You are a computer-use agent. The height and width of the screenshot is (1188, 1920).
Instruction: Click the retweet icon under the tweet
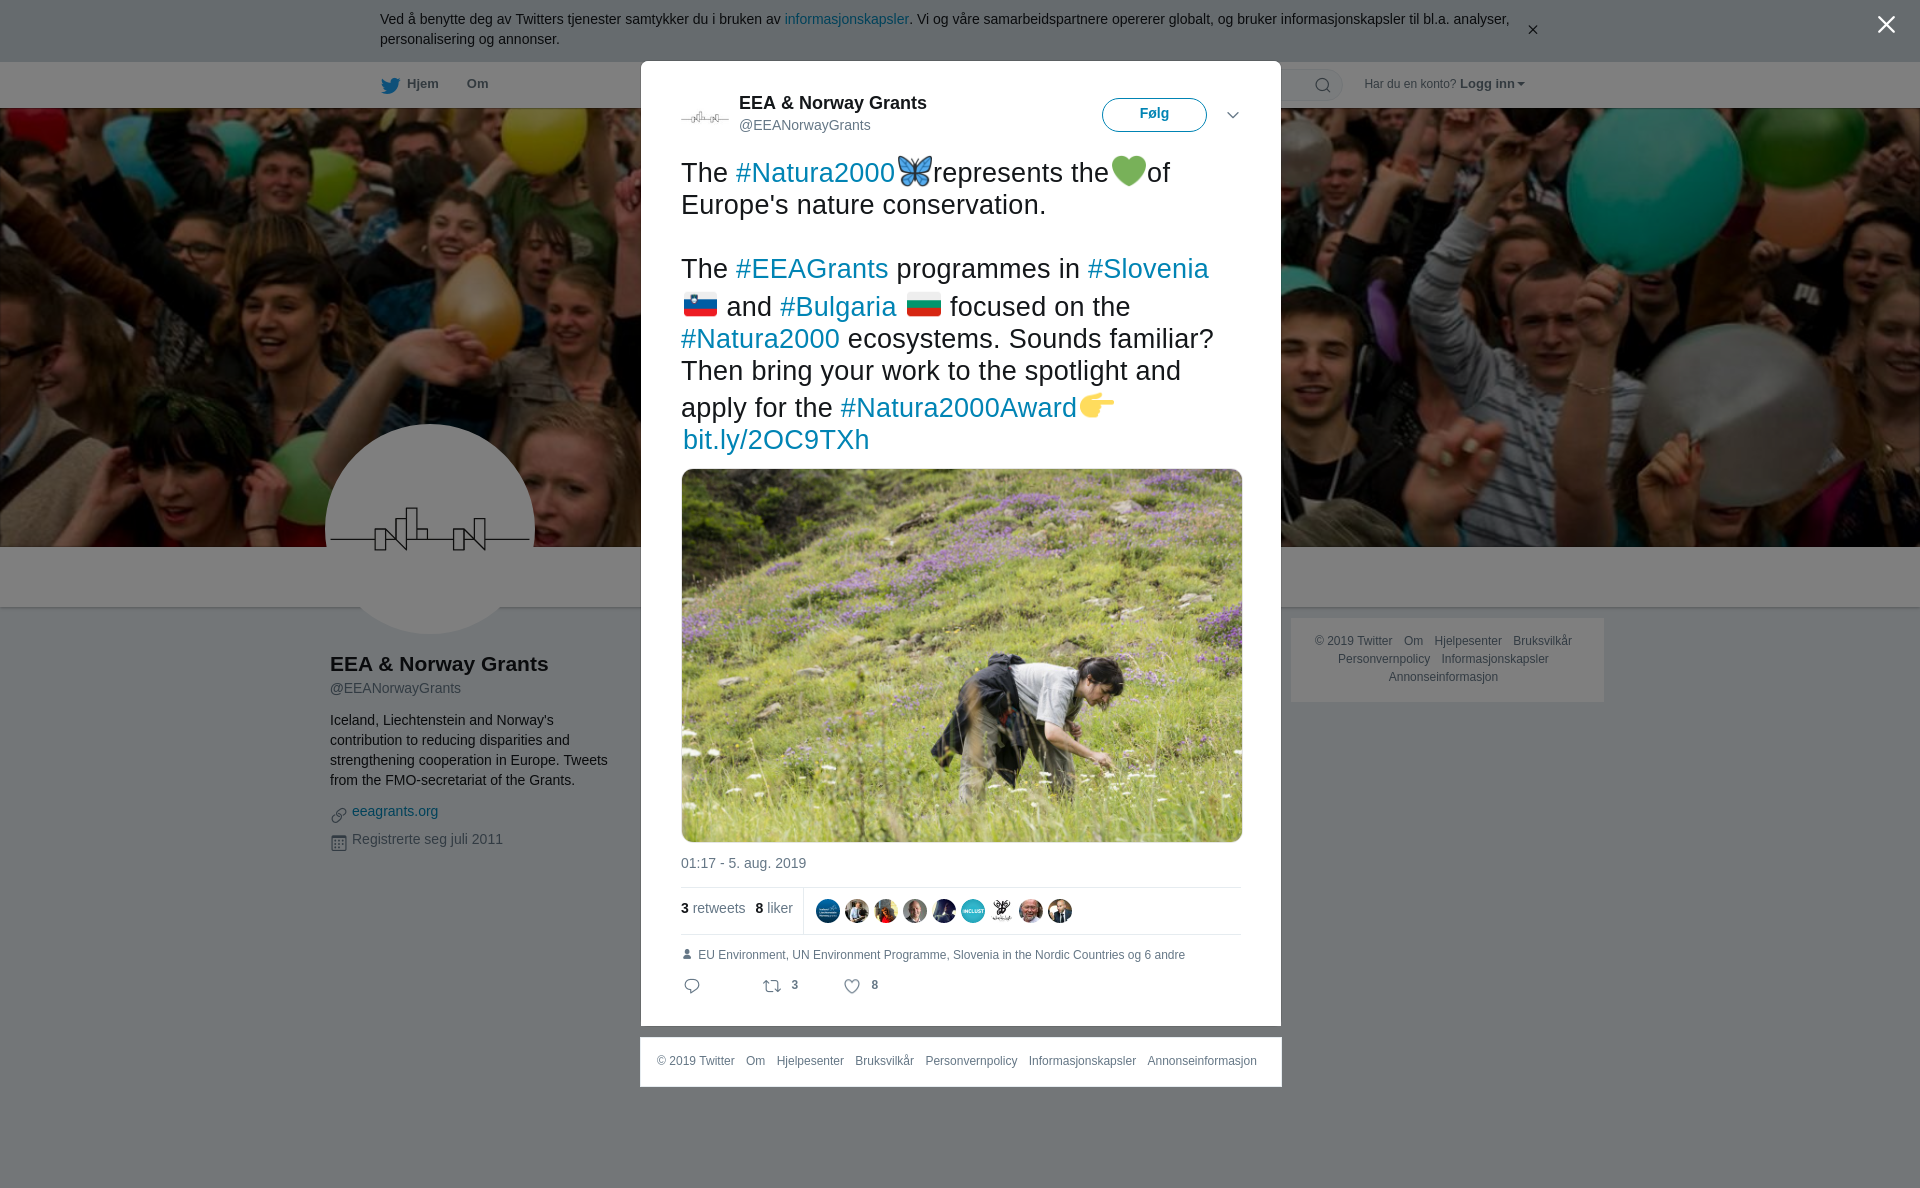point(772,986)
